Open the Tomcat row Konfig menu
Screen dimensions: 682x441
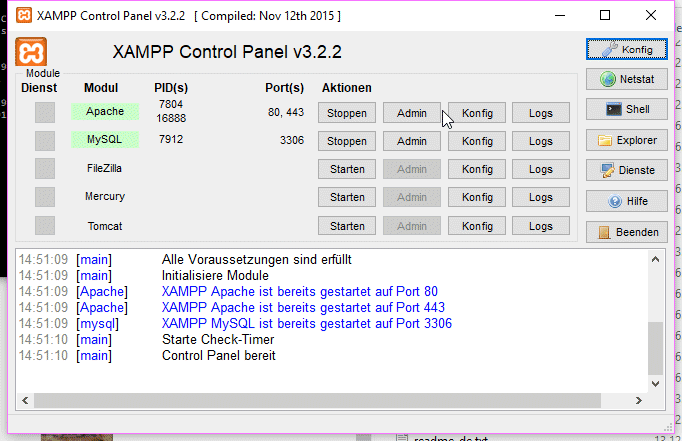tap(477, 226)
